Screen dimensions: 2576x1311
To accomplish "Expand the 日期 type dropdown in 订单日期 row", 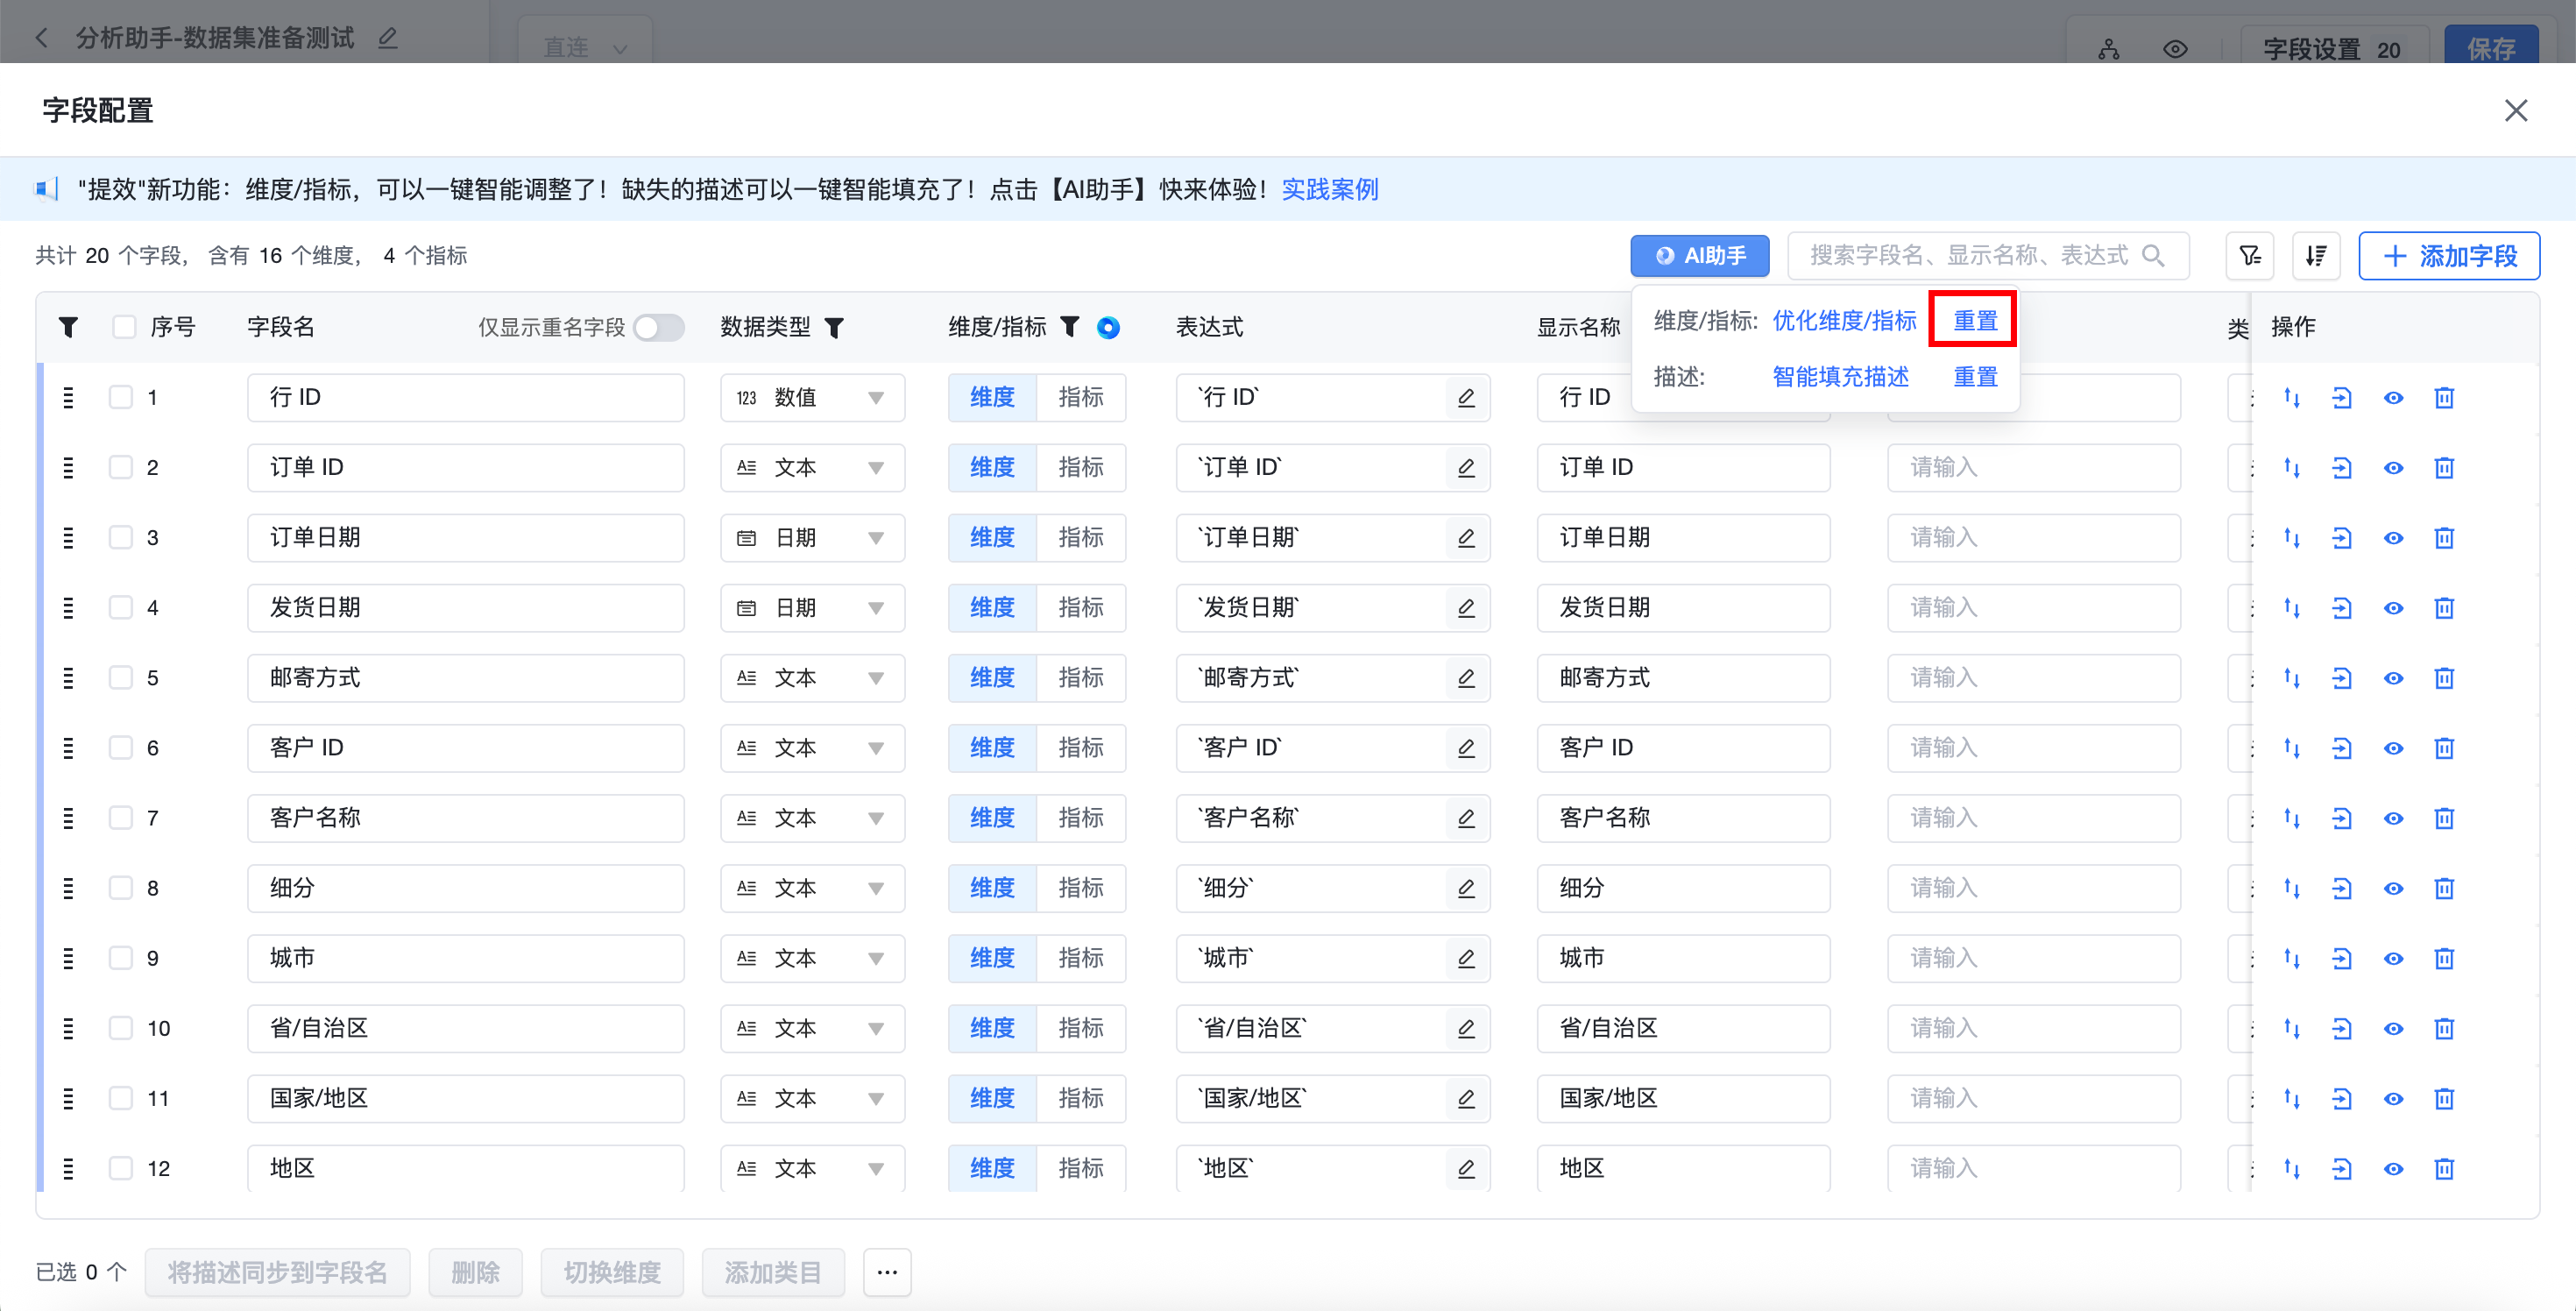I will 812,538.
